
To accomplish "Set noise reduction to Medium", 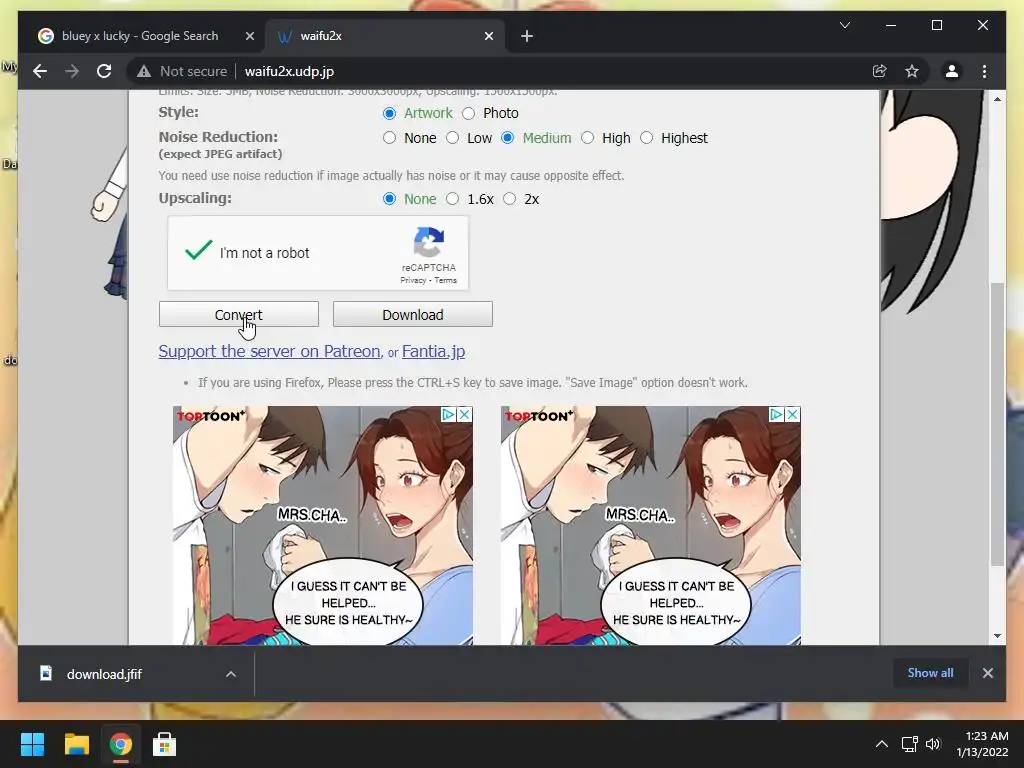I will click(507, 138).
